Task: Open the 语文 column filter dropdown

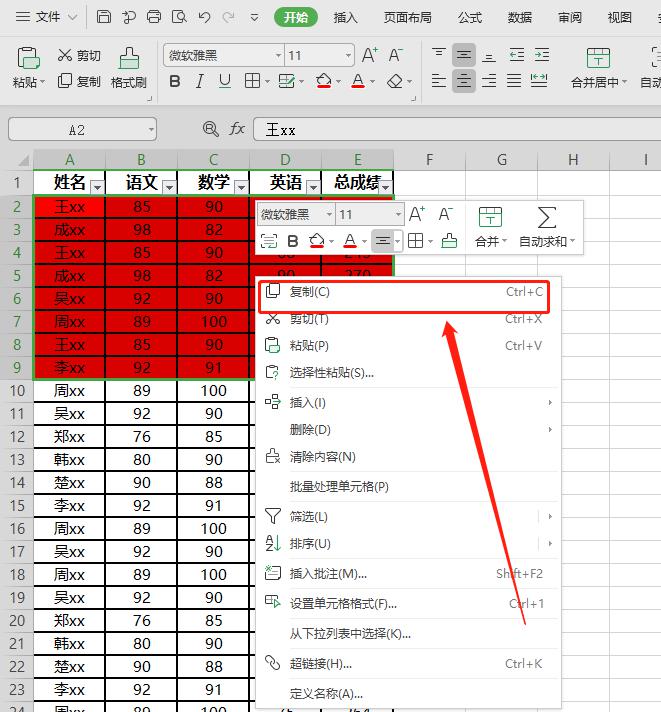Action: 169,186
